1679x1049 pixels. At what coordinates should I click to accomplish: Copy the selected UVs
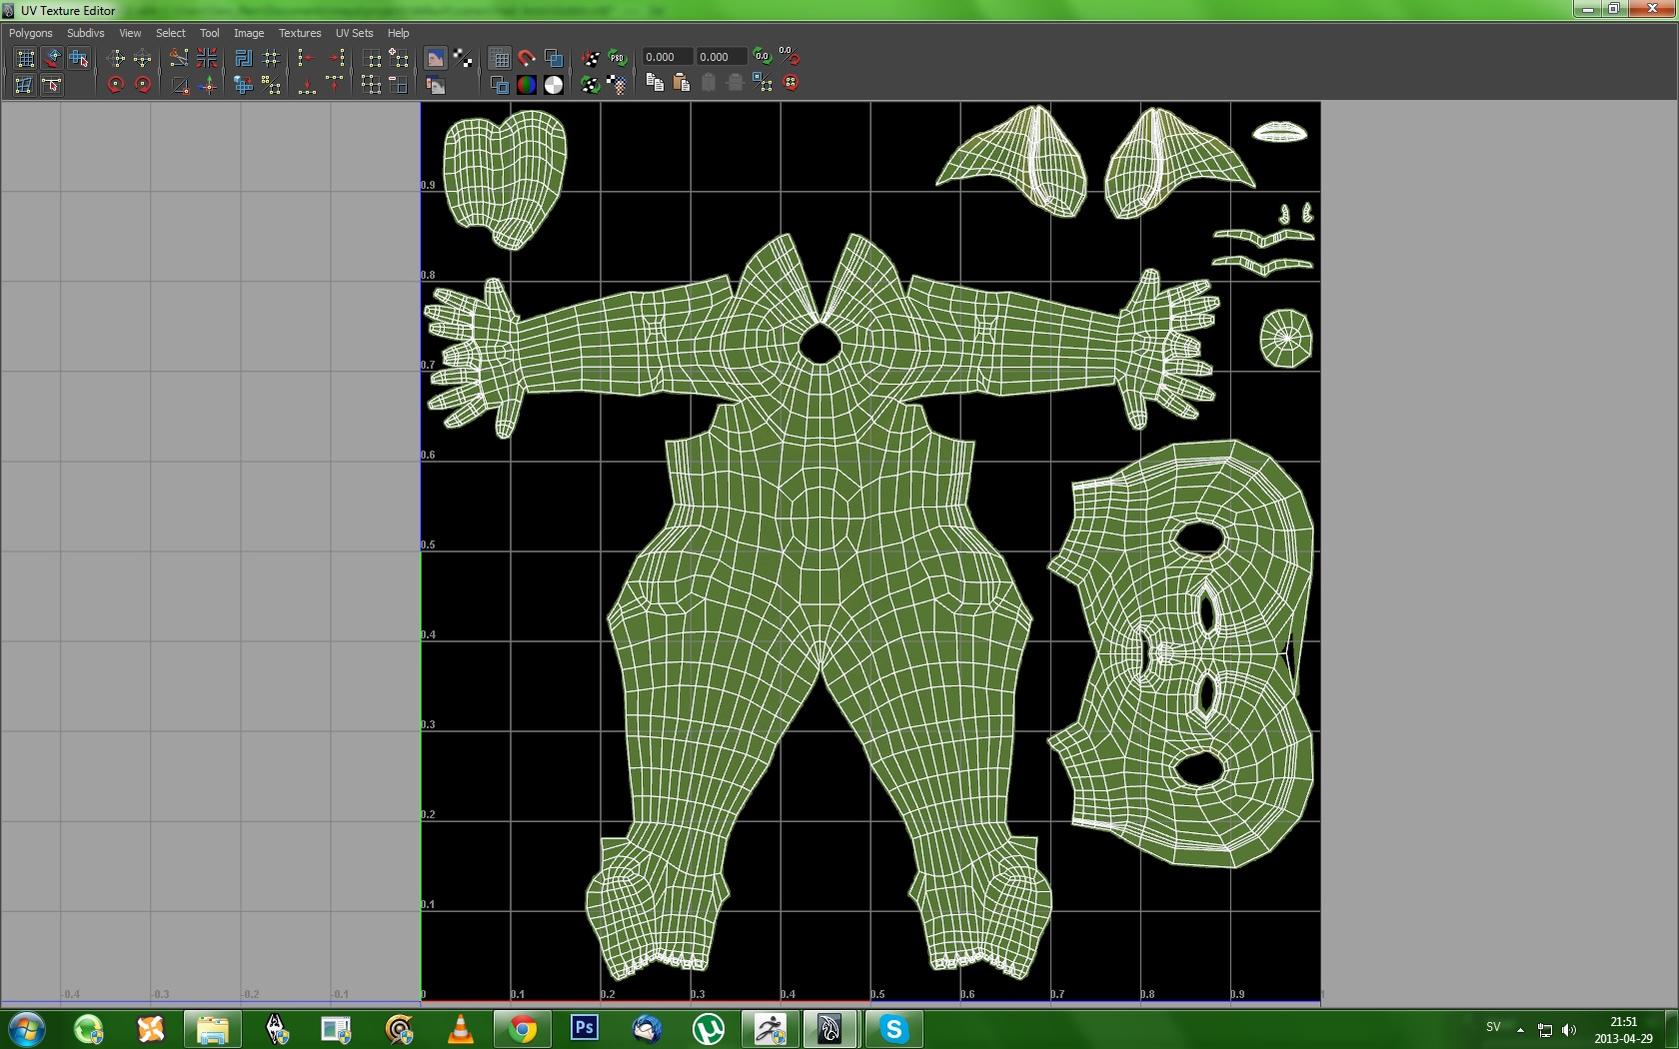656,83
